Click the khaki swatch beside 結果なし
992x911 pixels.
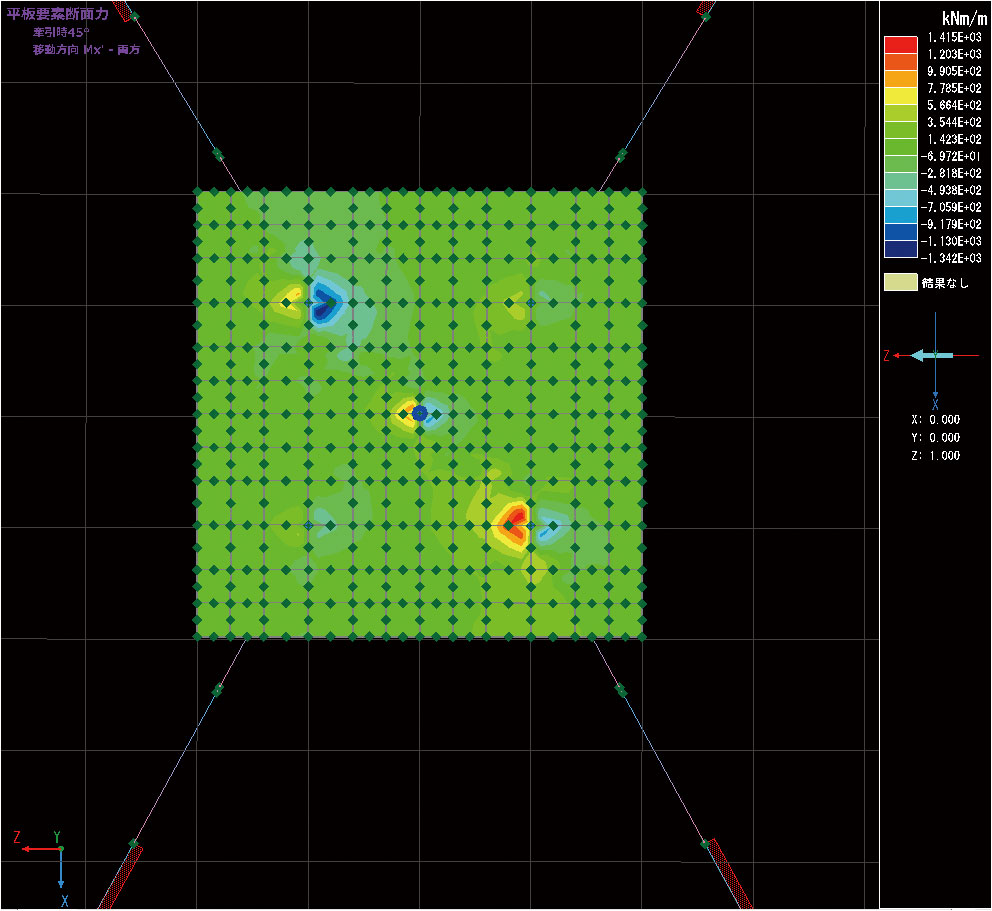(x=900, y=282)
